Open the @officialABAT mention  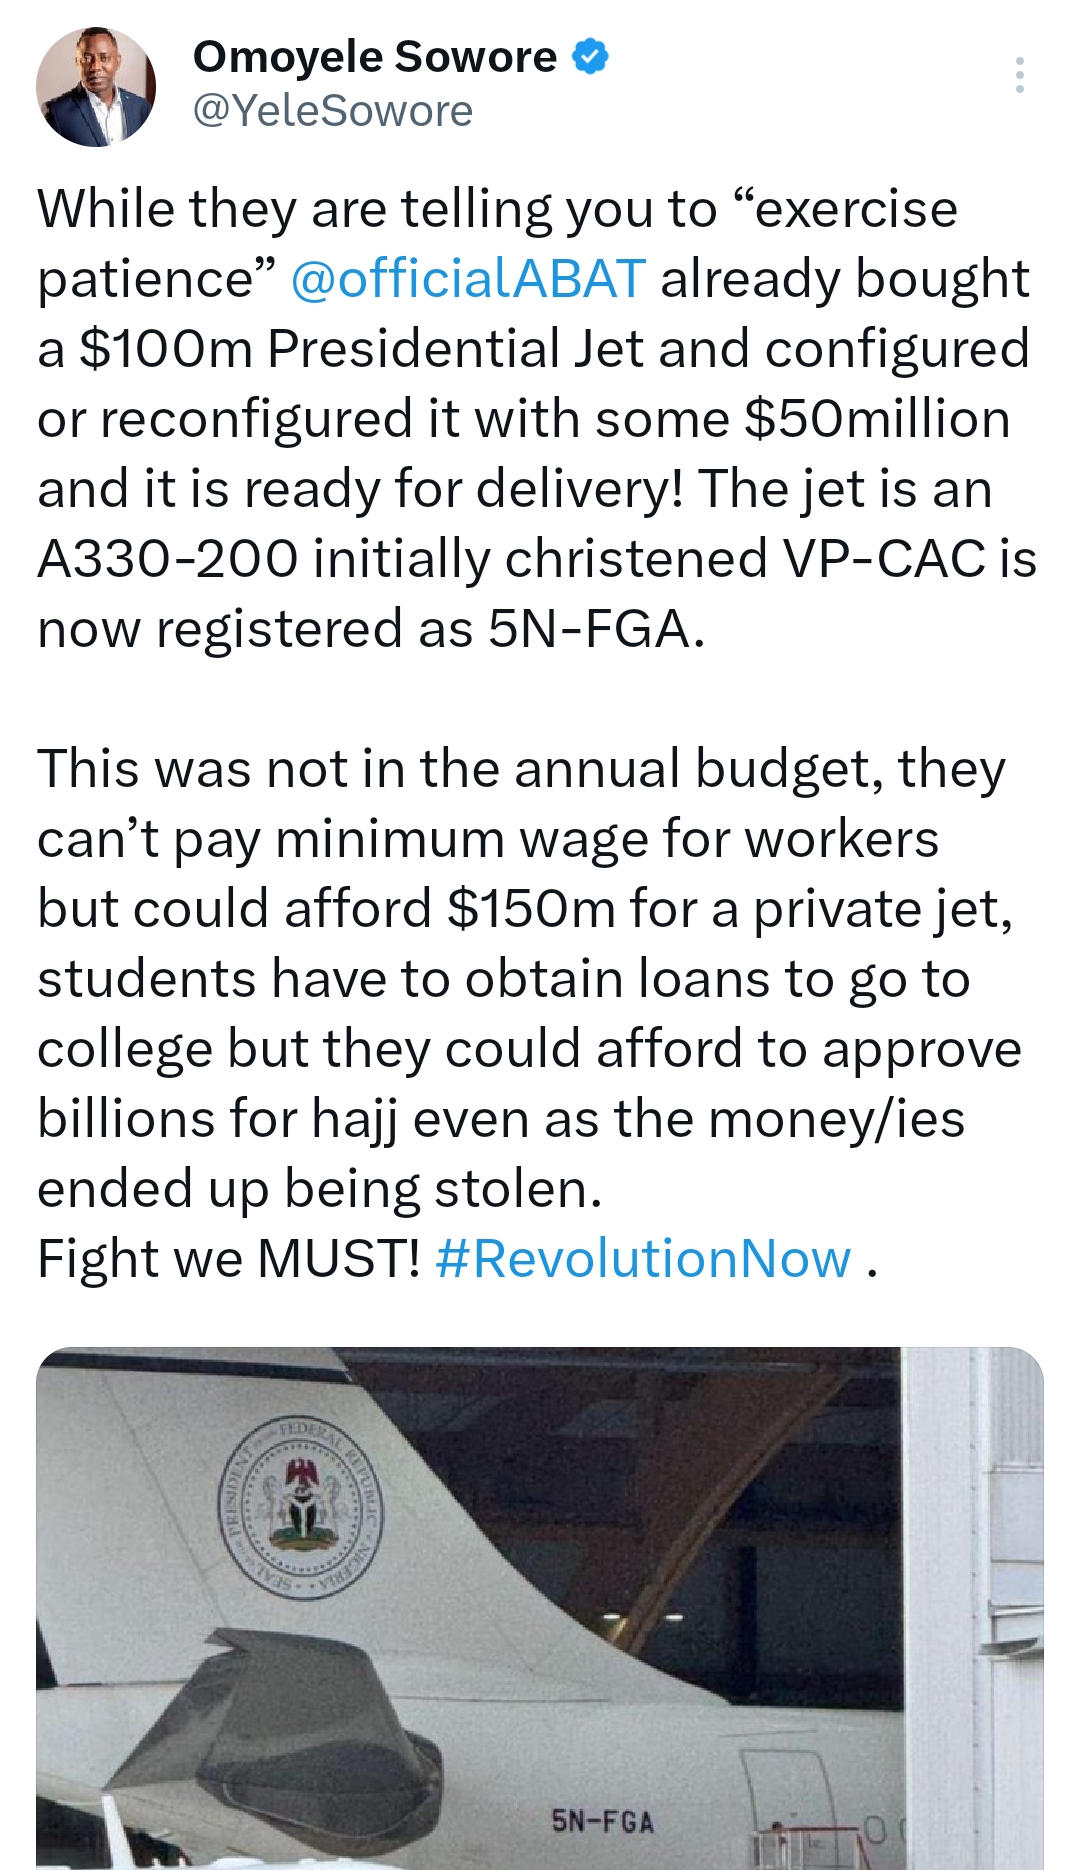(468, 279)
